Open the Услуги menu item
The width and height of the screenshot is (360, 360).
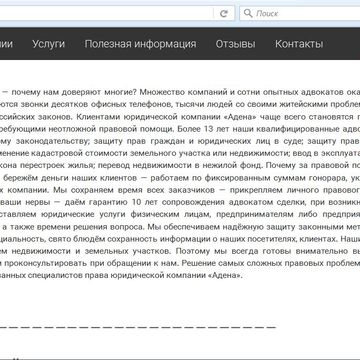[49, 44]
